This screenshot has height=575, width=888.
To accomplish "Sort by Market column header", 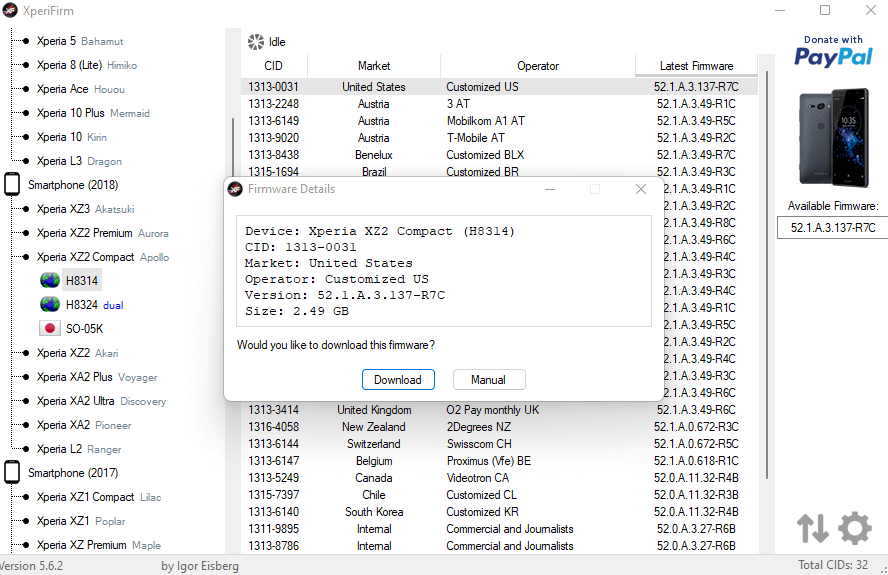I will click(374, 66).
